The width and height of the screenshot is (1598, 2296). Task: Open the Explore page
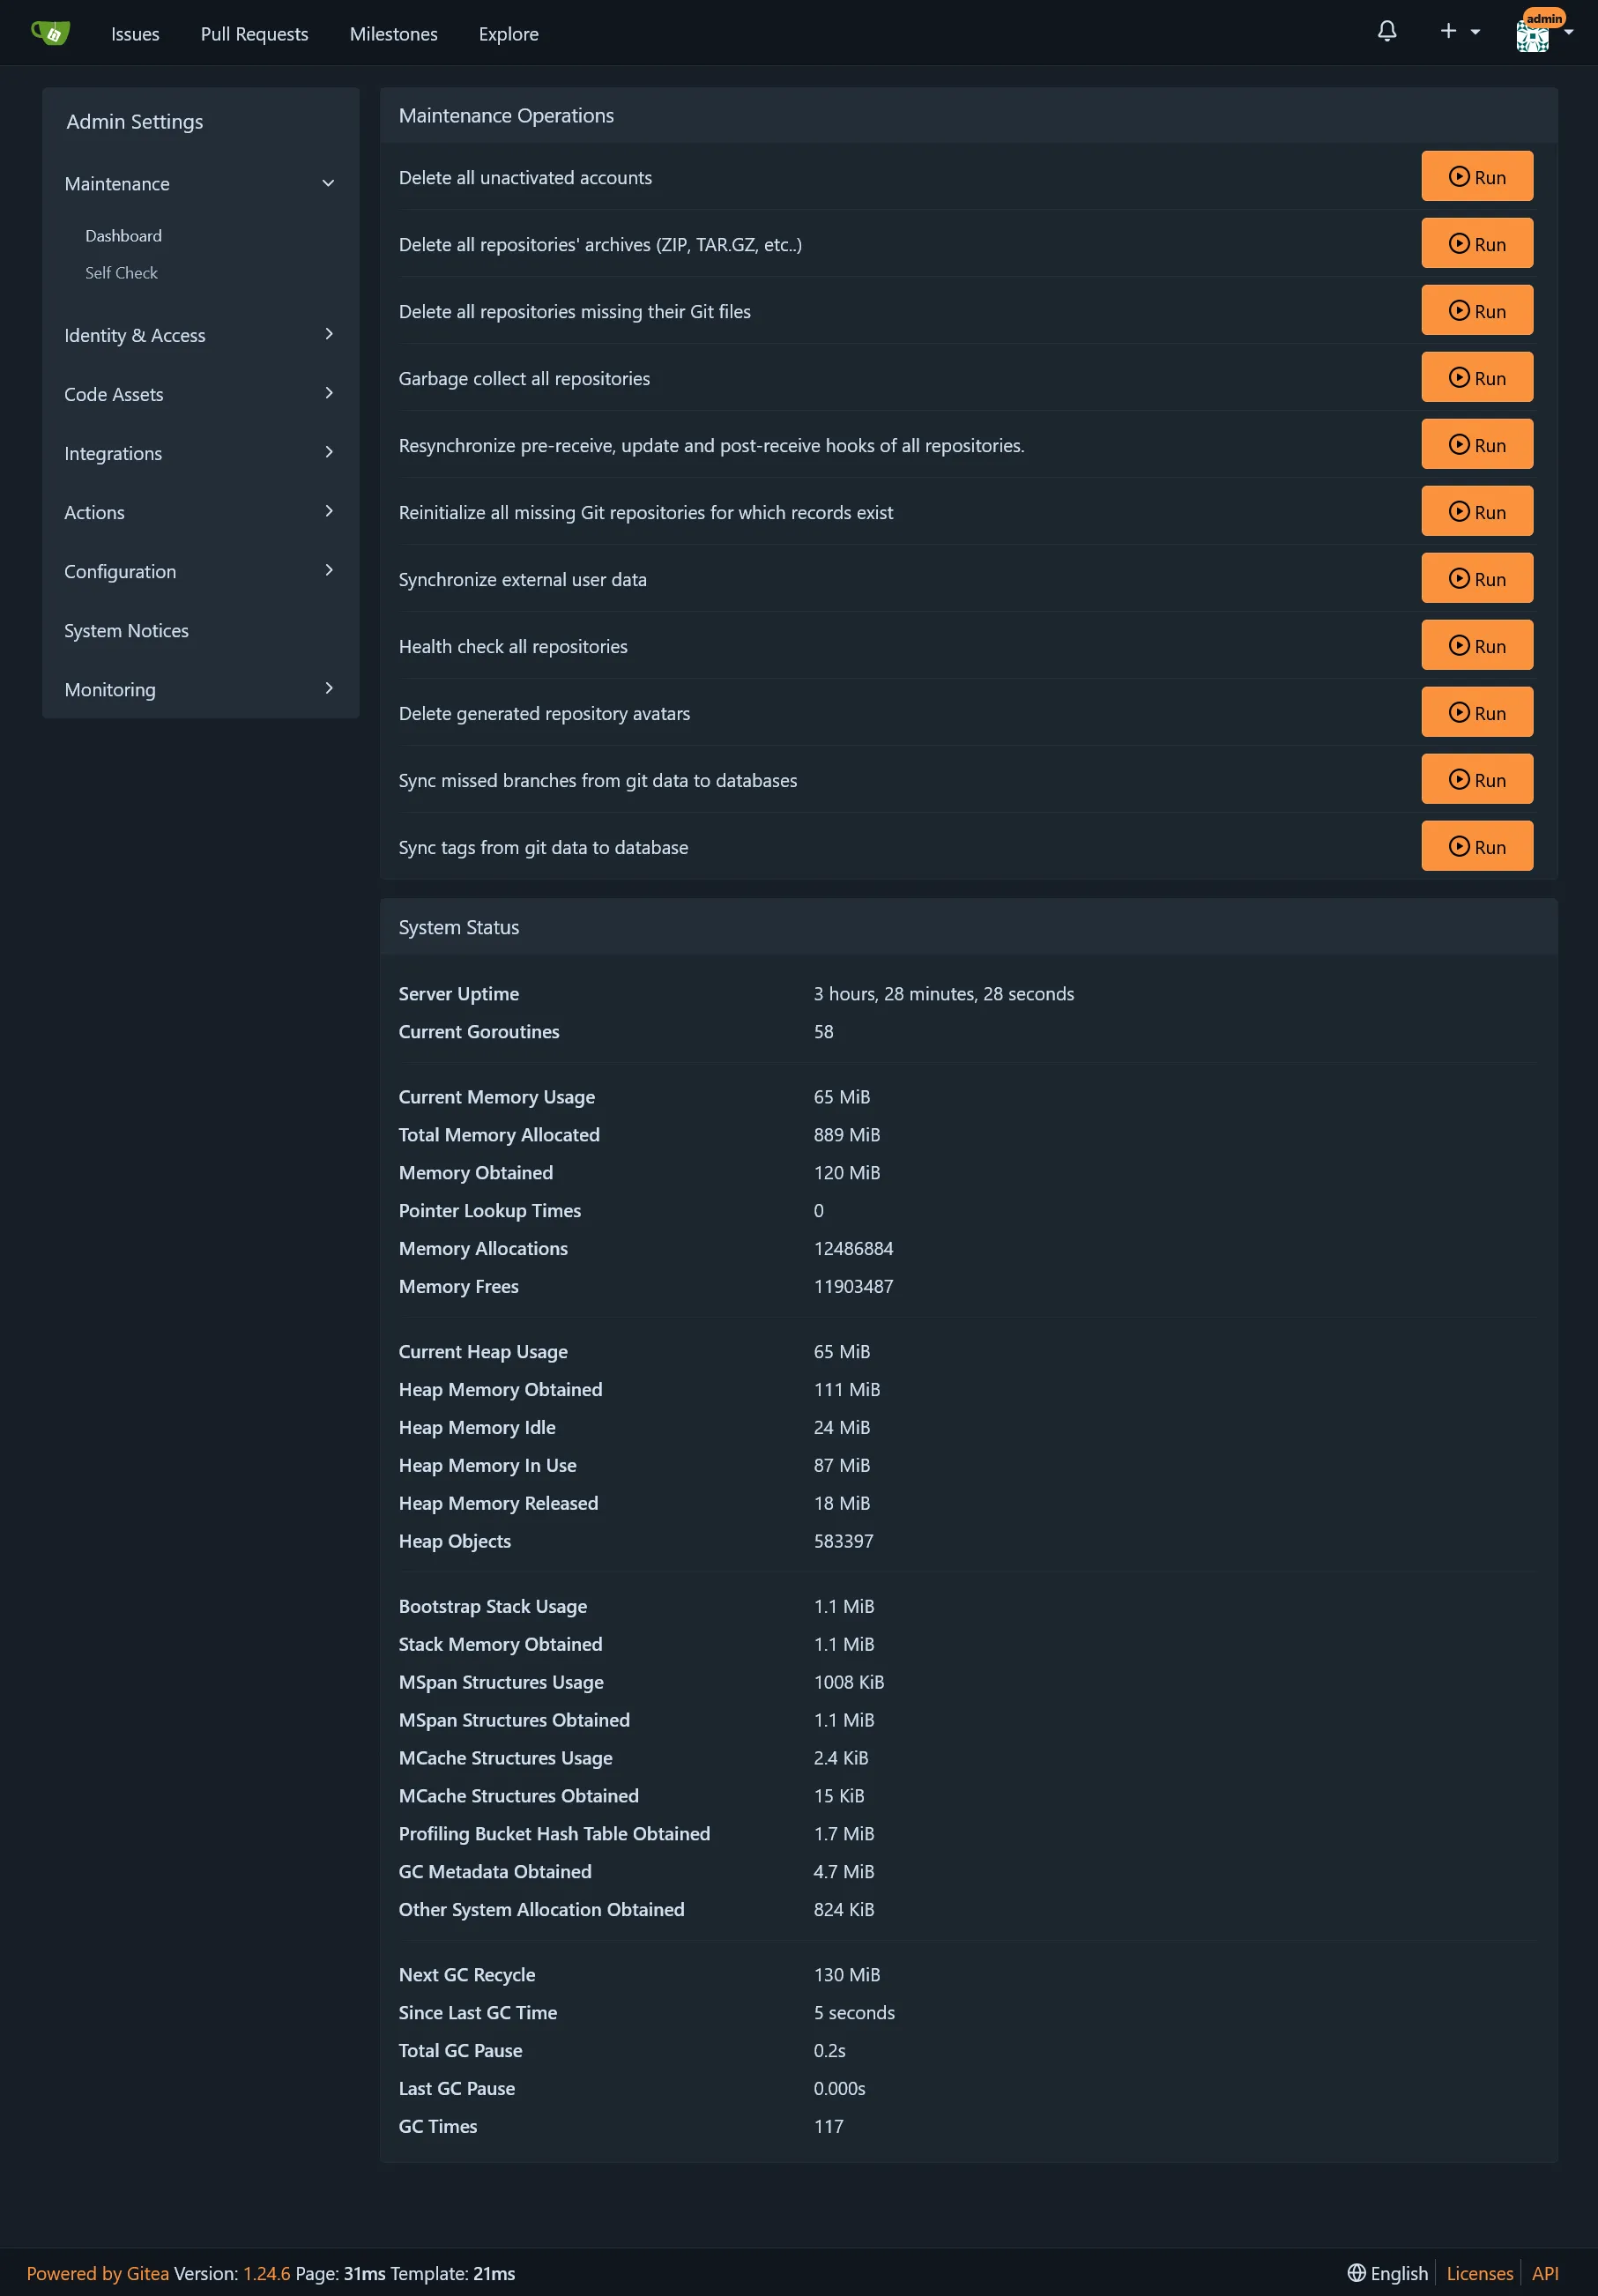[508, 33]
